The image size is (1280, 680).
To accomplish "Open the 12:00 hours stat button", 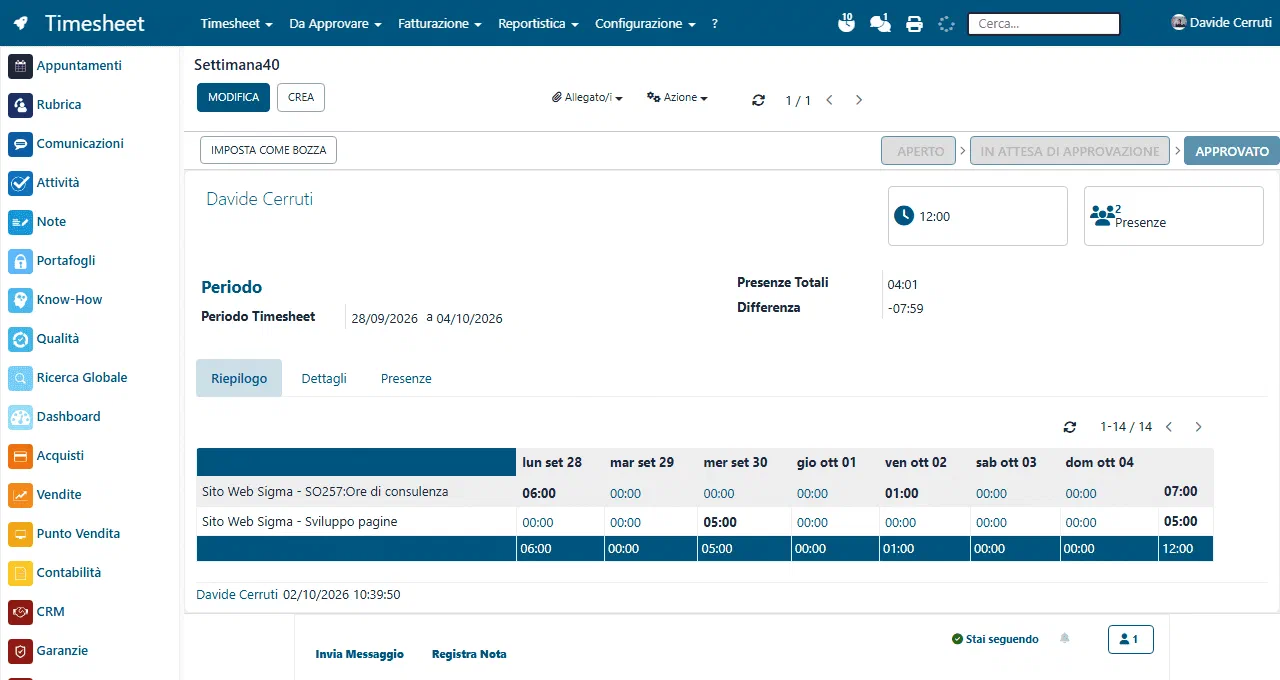I will tap(978, 216).
